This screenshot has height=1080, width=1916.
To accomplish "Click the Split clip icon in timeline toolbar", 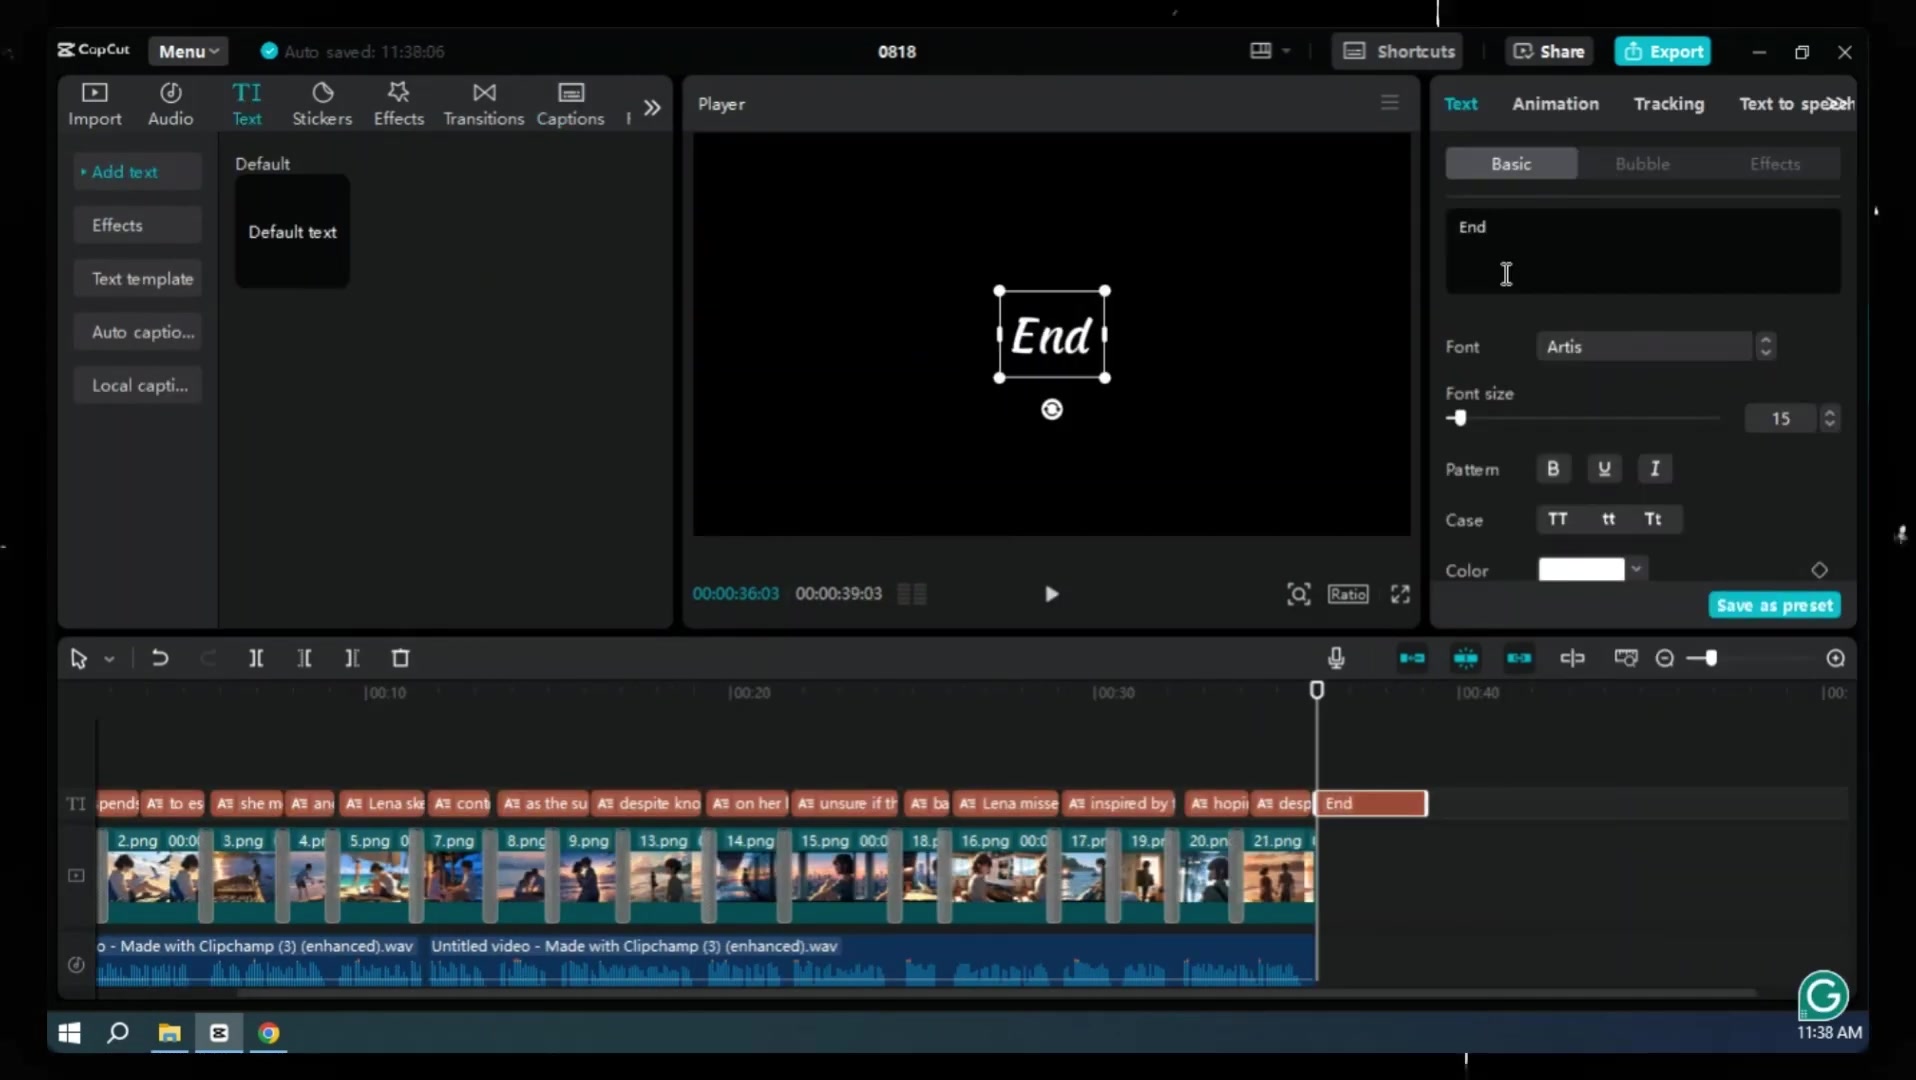I will tap(256, 658).
